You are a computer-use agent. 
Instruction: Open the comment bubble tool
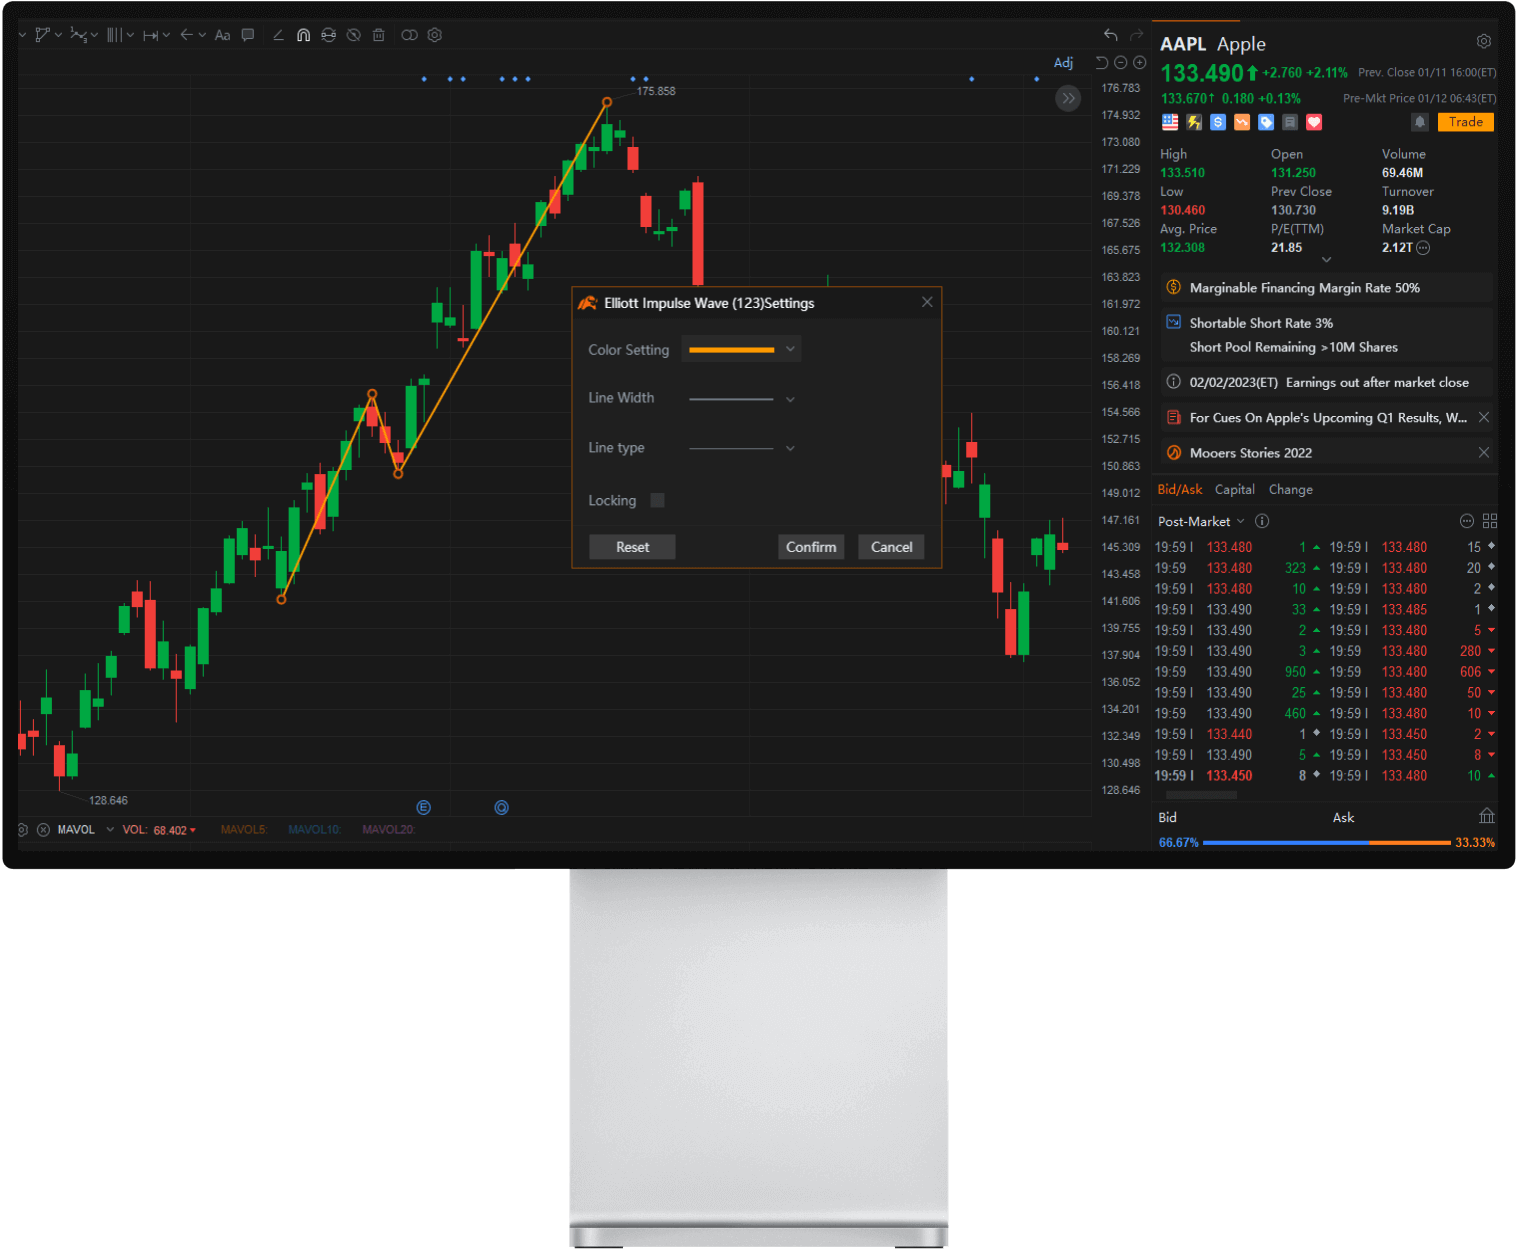click(247, 35)
